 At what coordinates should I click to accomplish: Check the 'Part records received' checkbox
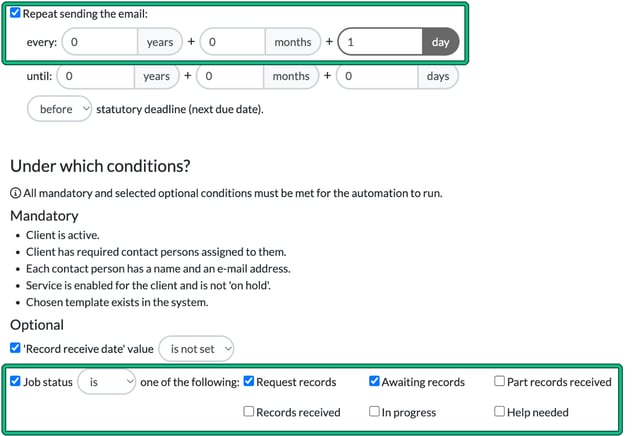[499, 381]
